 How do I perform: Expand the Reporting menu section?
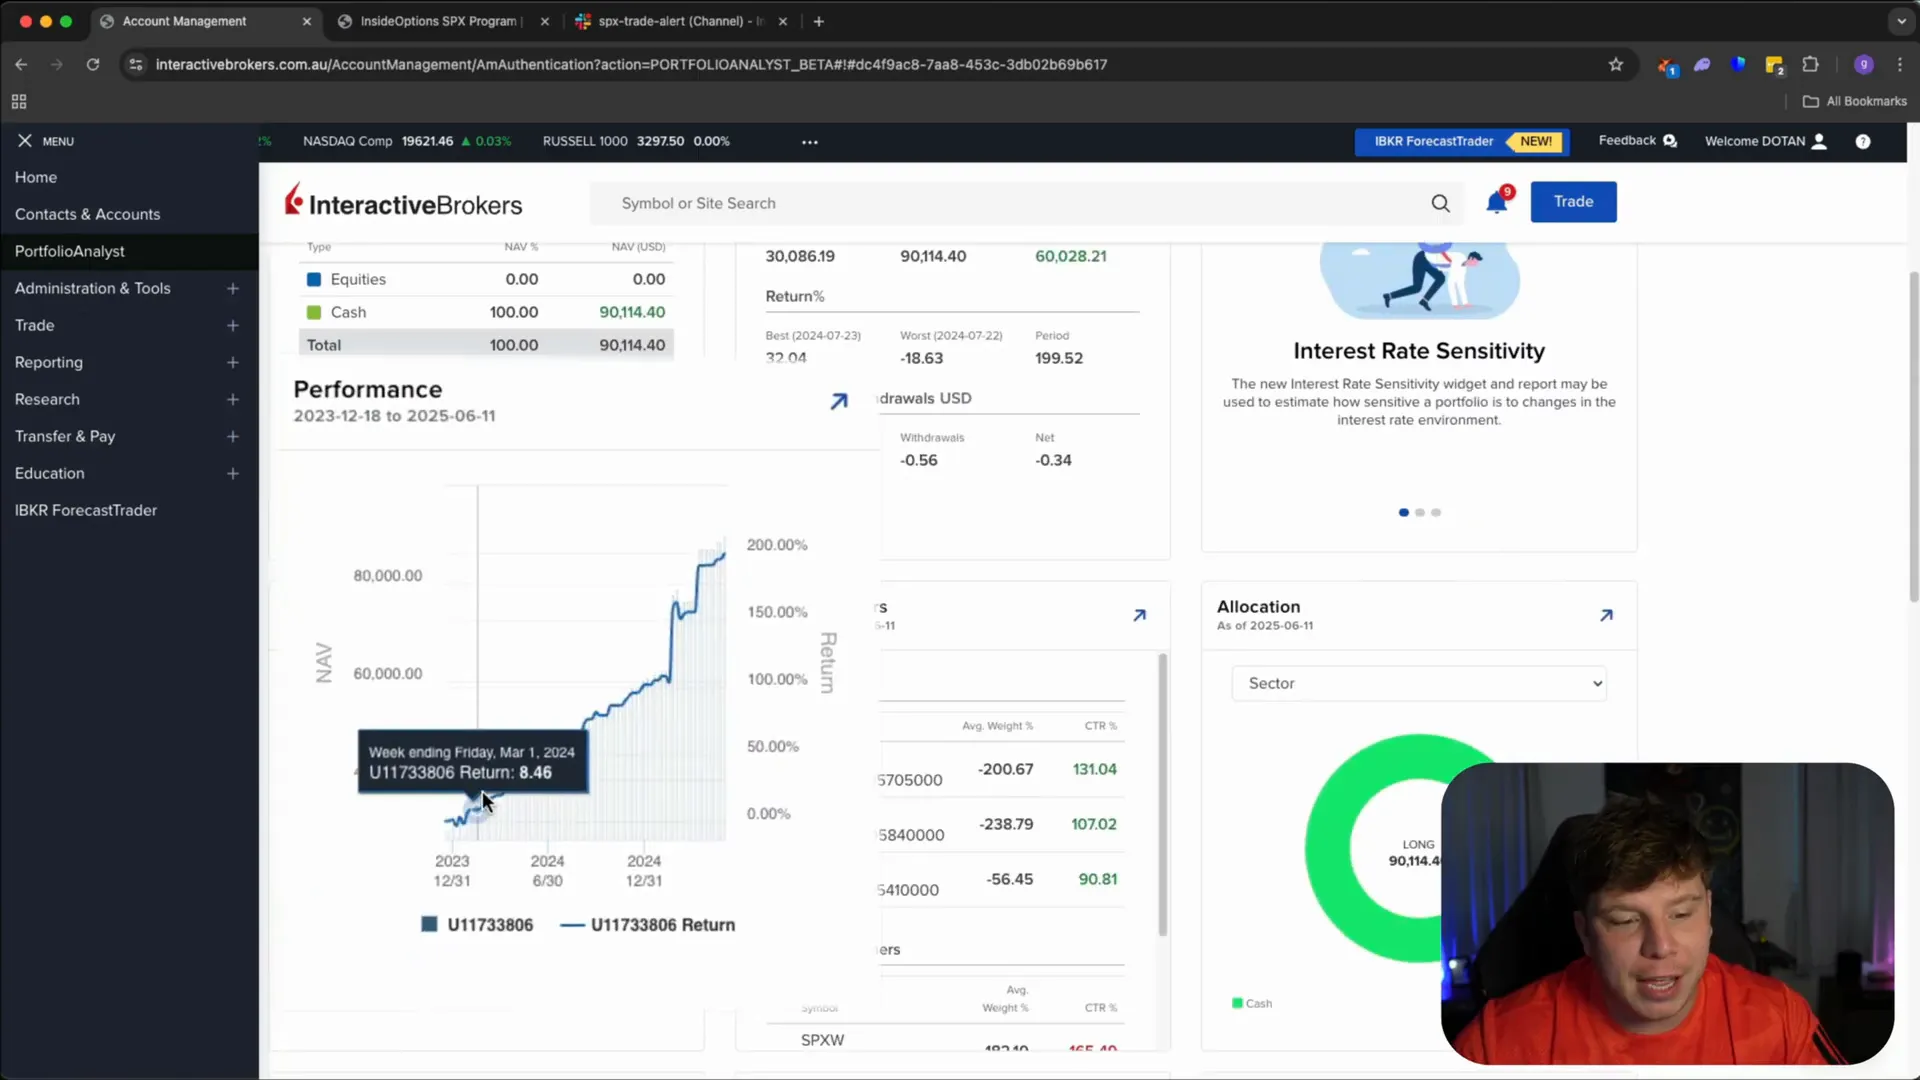tap(232, 362)
